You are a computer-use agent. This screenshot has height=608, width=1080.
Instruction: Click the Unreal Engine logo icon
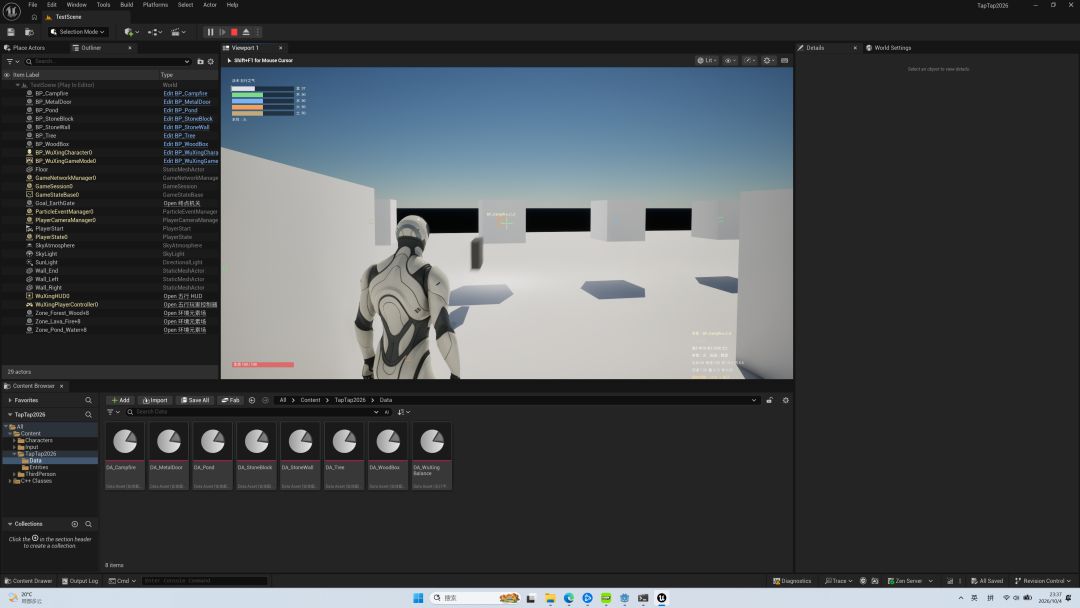click(x=12, y=11)
